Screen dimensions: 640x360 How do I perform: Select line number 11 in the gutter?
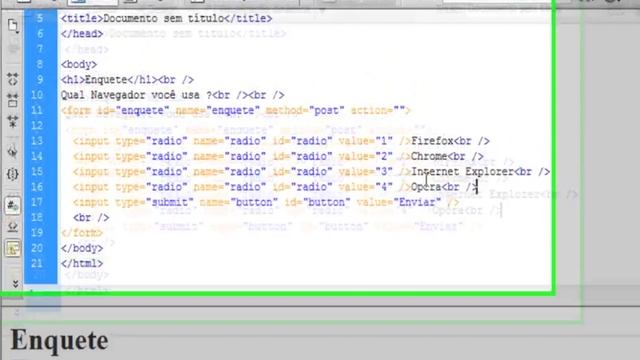pos(37,110)
